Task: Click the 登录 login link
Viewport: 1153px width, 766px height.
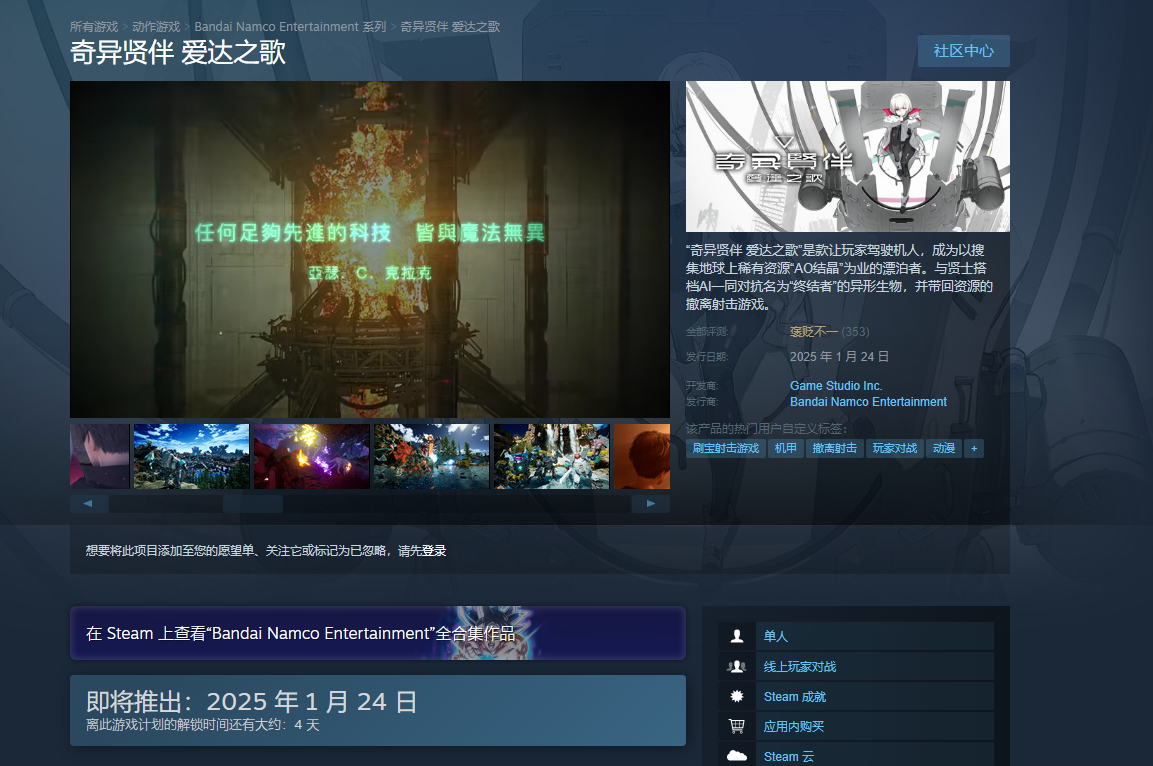Action: tap(433, 551)
